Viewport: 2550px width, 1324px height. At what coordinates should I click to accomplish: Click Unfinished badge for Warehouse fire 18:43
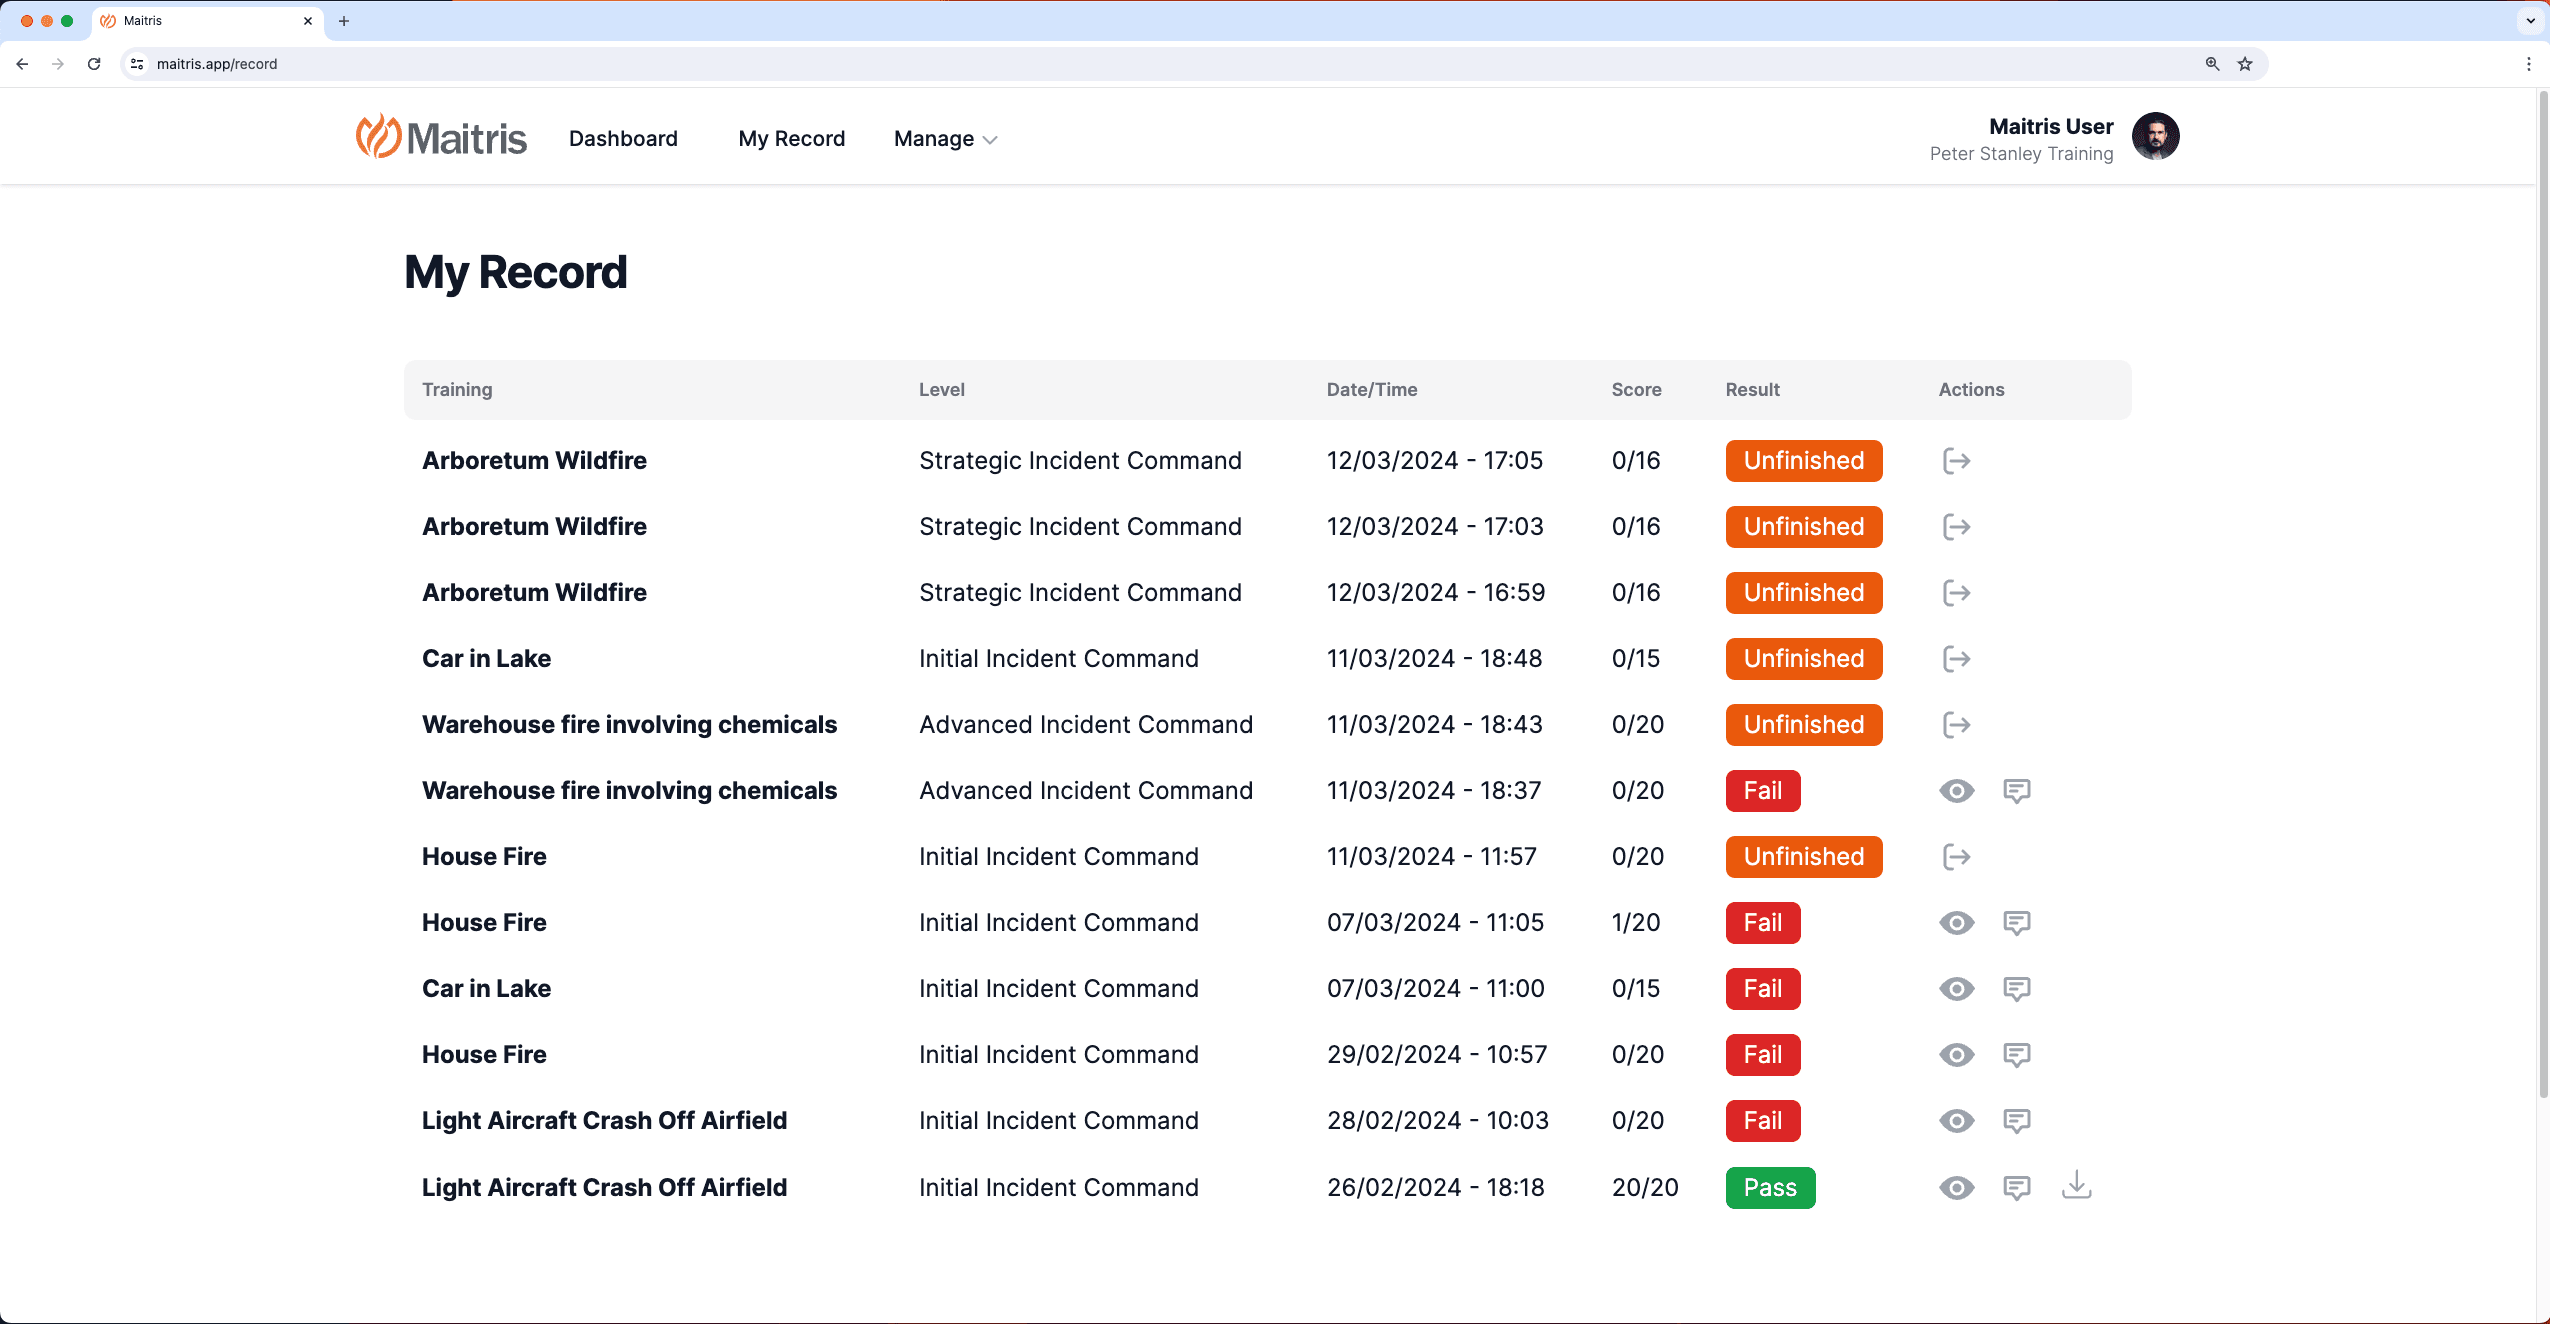[1803, 725]
